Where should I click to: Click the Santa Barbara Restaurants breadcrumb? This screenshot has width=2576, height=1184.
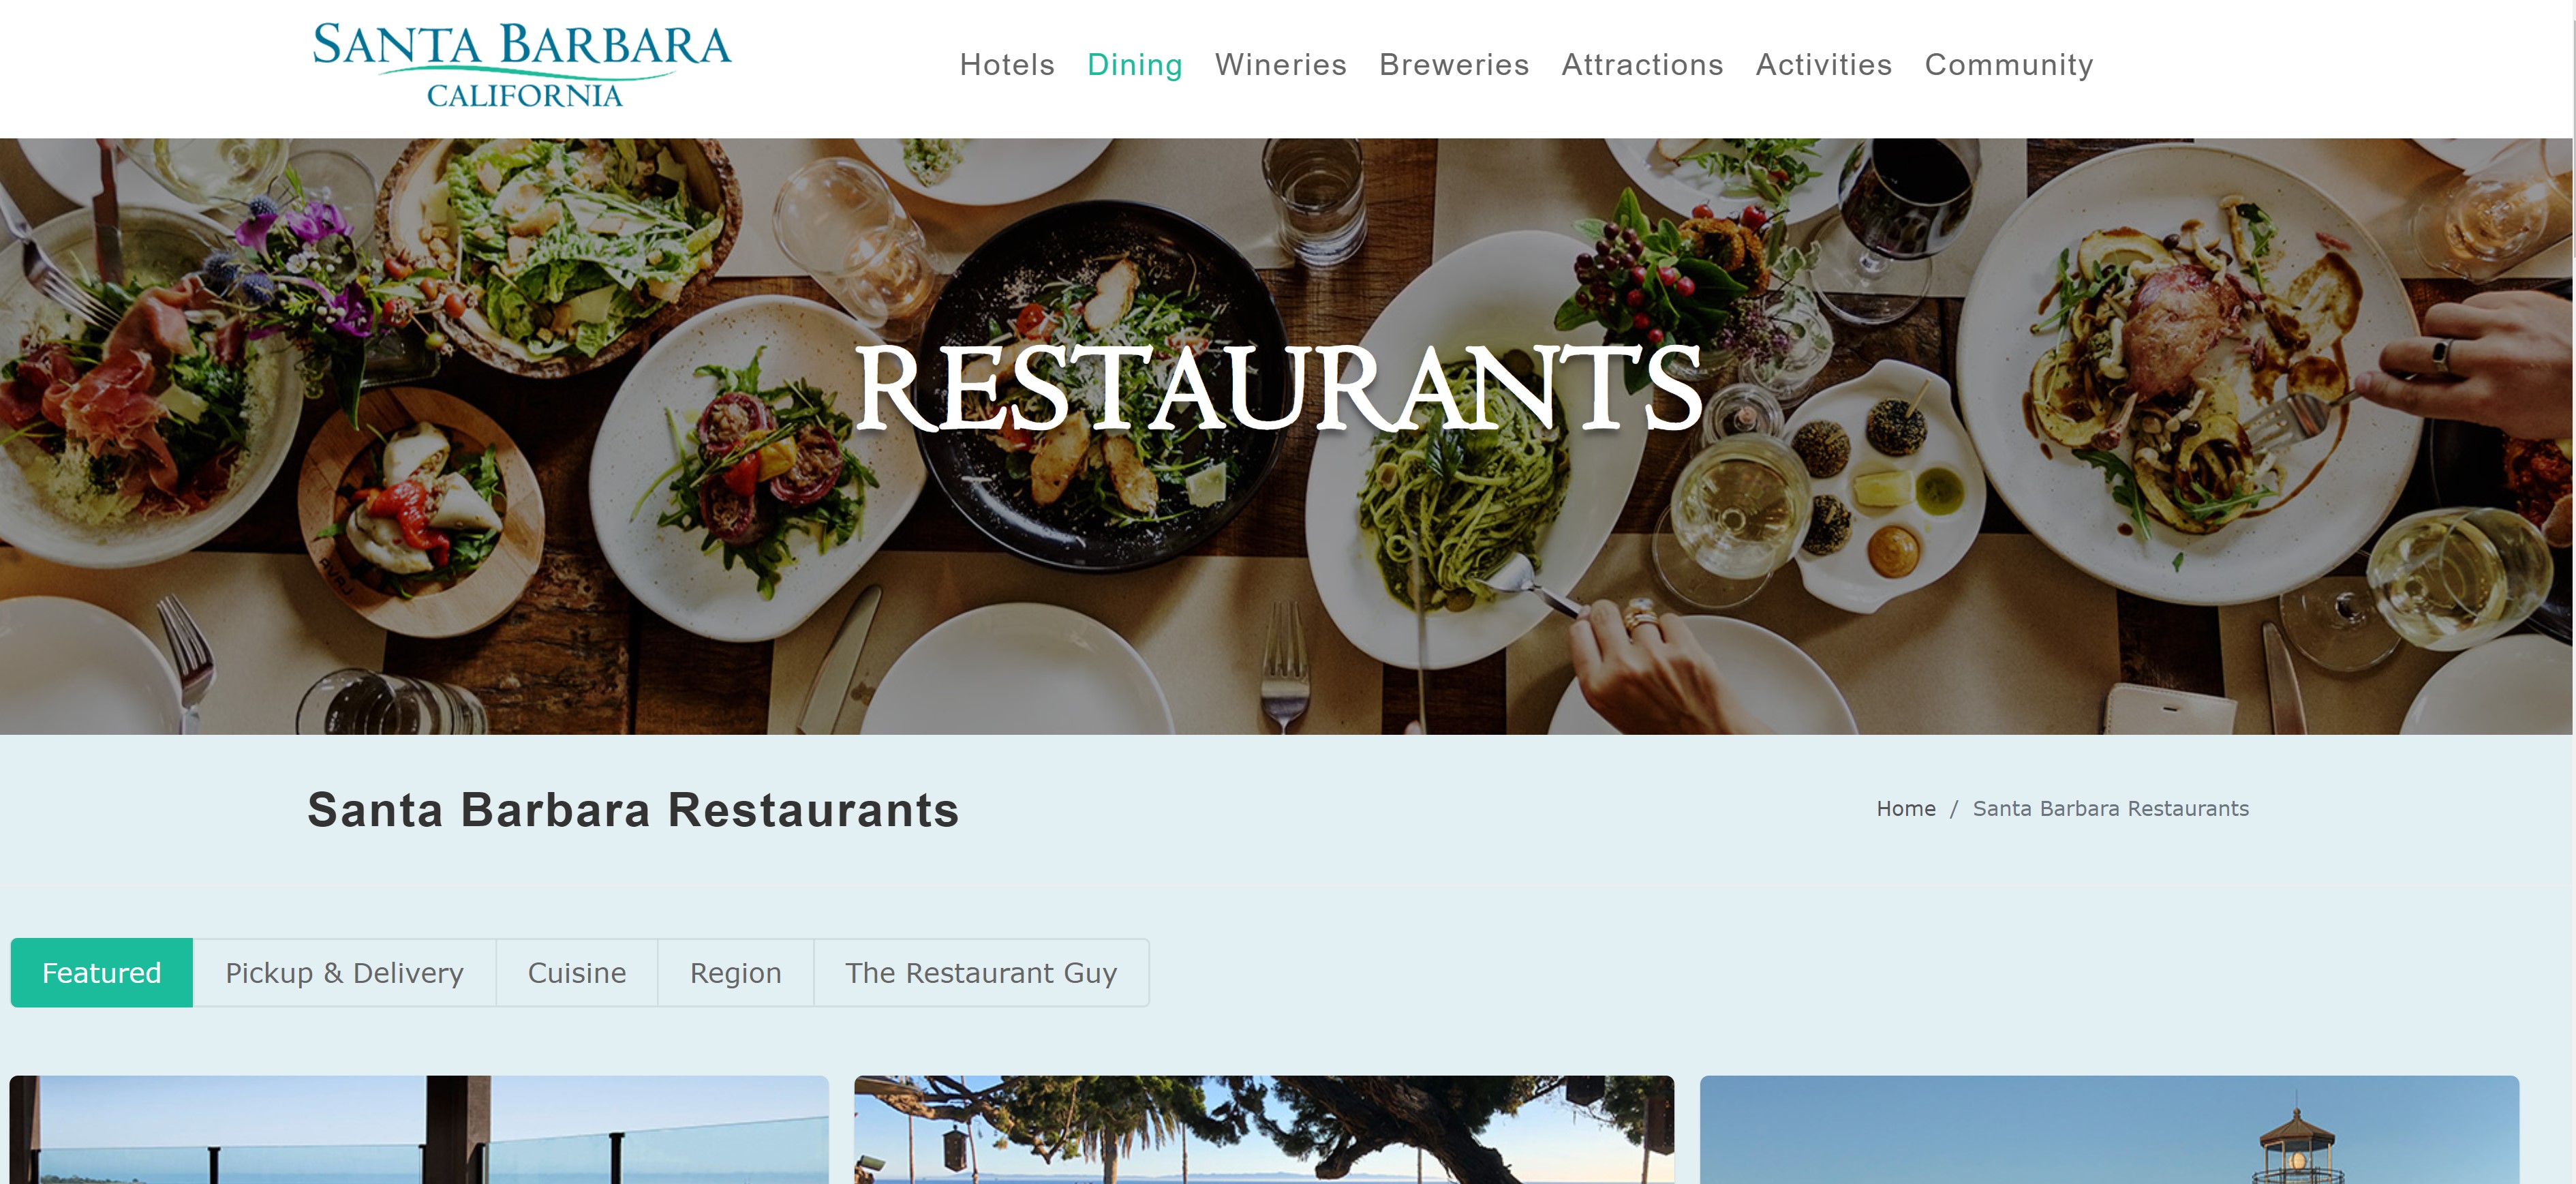click(2110, 808)
